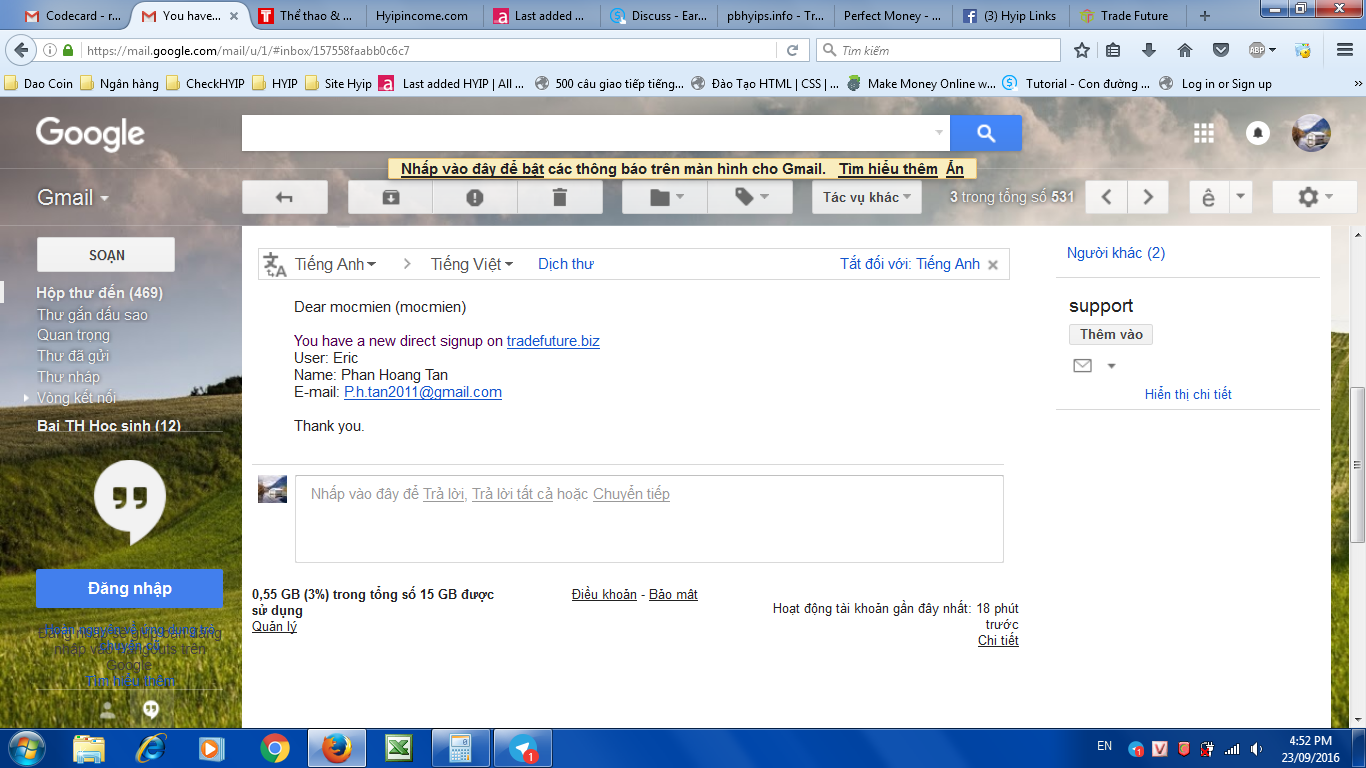Click the blue Gmail search button
The image size is (1366, 768).
[986, 133]
